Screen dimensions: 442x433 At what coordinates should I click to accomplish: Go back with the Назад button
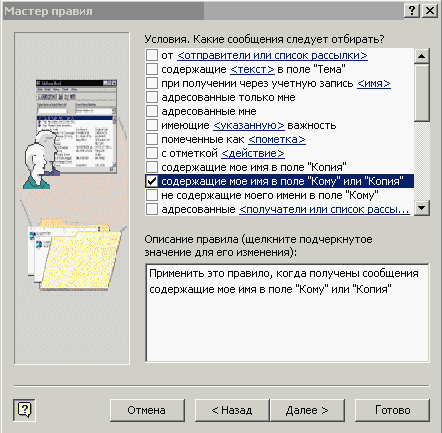tap(232, 410)
